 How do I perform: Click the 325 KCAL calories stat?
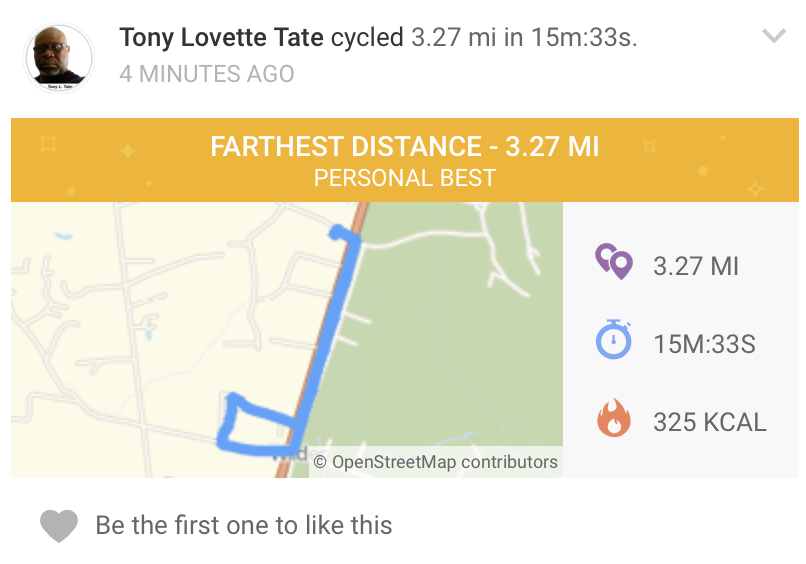tap(709, 422)
